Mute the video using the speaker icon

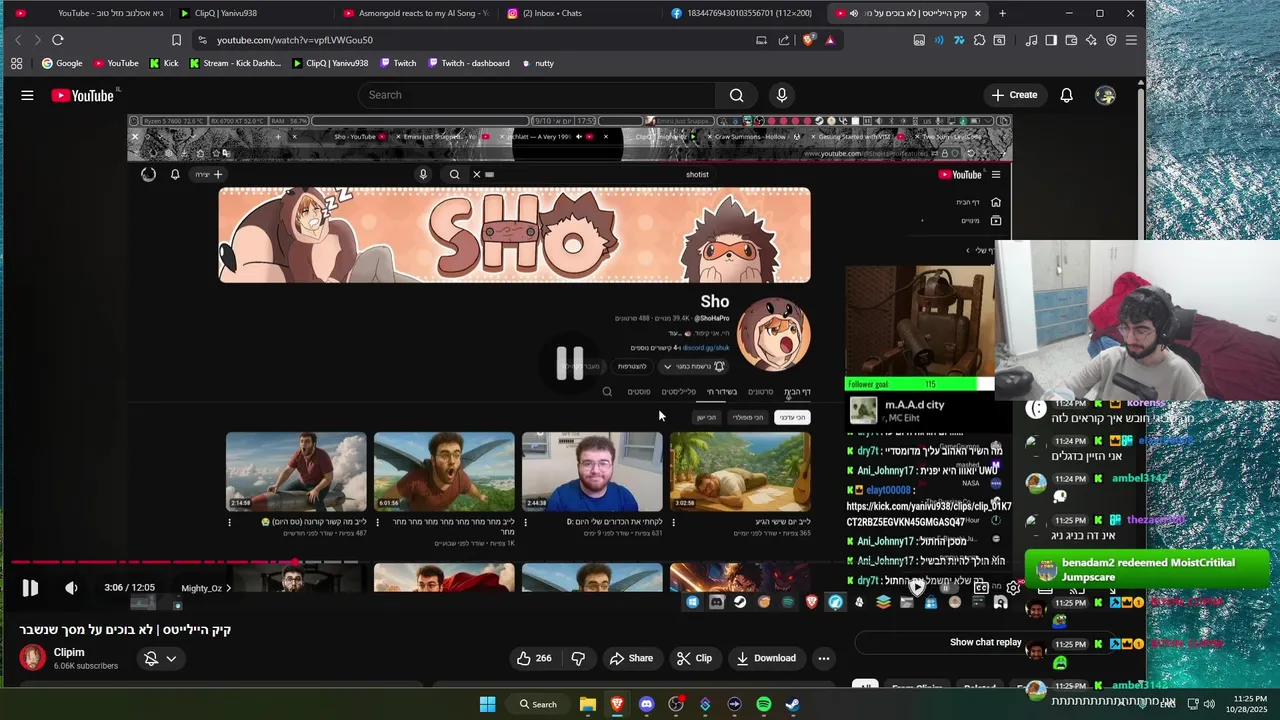pos(71,588)
